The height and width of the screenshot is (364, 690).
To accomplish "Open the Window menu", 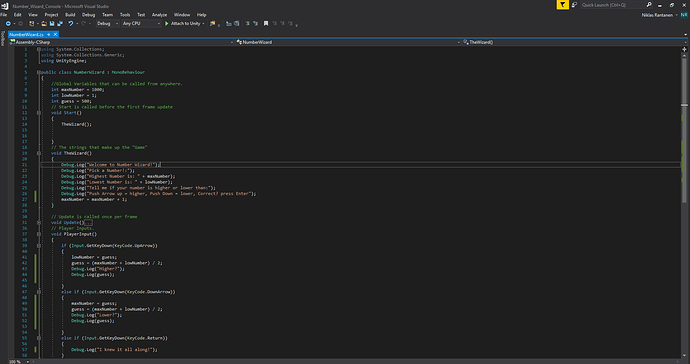I will [x=182, y=15].
